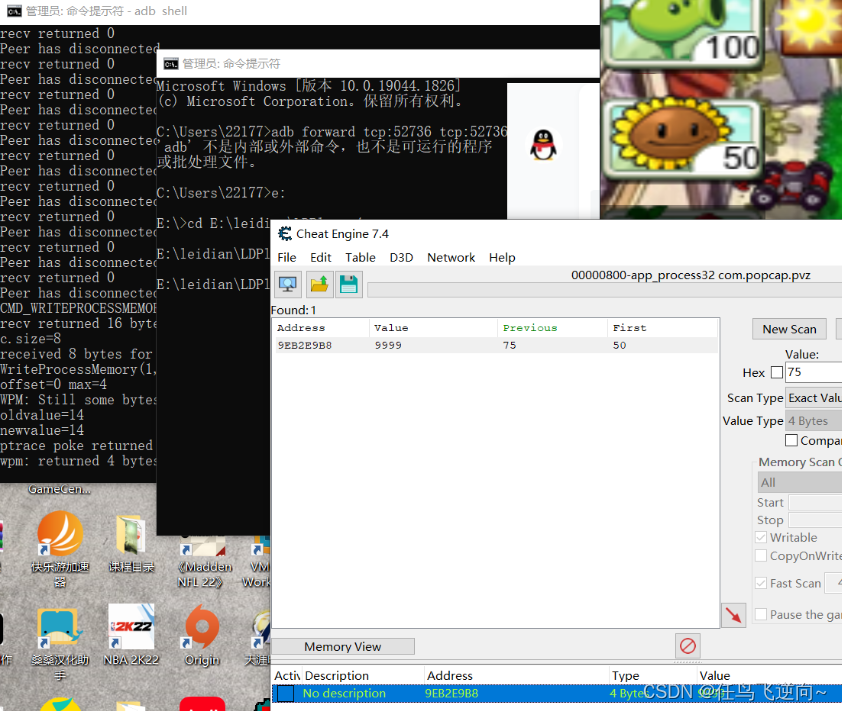This screenshot has width=842, height=711.
Task: Open the Scan Type dropdown
Action: 814,398
